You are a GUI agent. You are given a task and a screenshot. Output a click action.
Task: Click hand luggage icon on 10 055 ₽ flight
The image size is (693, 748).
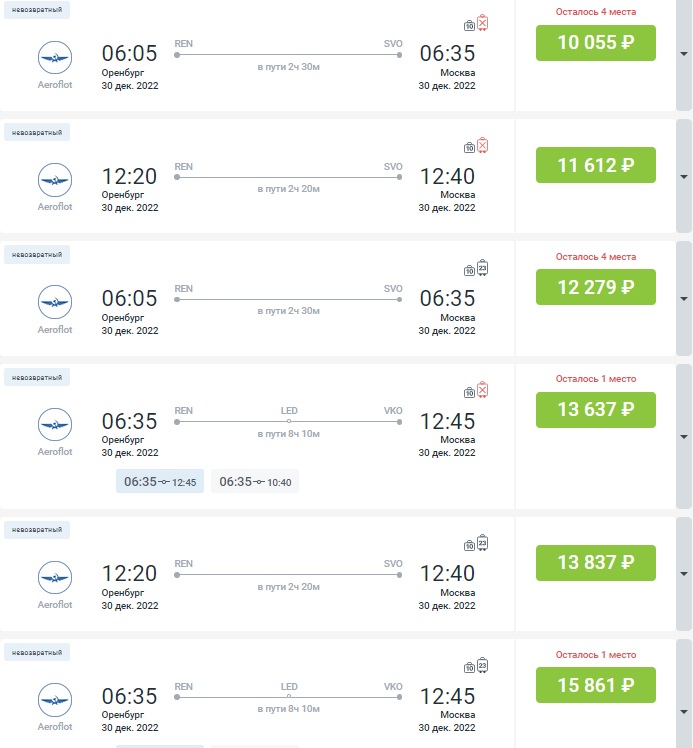pos(469,25)
